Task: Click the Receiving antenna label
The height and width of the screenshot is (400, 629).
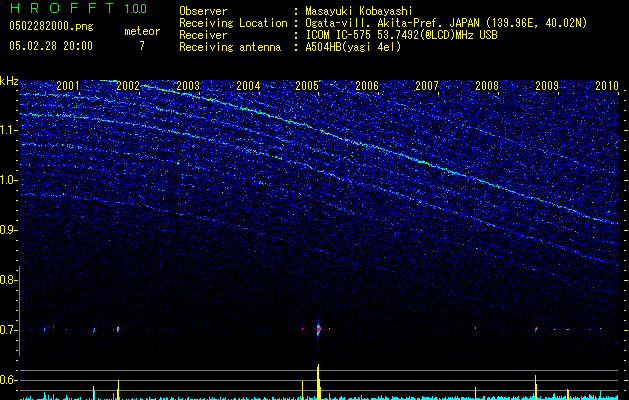Action: 230,47
